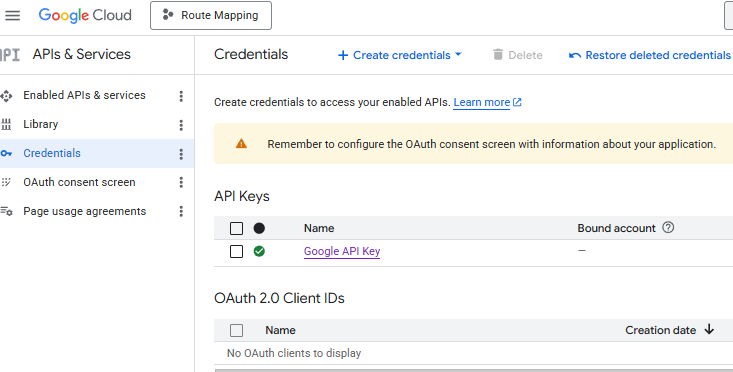The image size is (733, 372).
Task: Click the Creation date sort arrow
Action: 709,329
